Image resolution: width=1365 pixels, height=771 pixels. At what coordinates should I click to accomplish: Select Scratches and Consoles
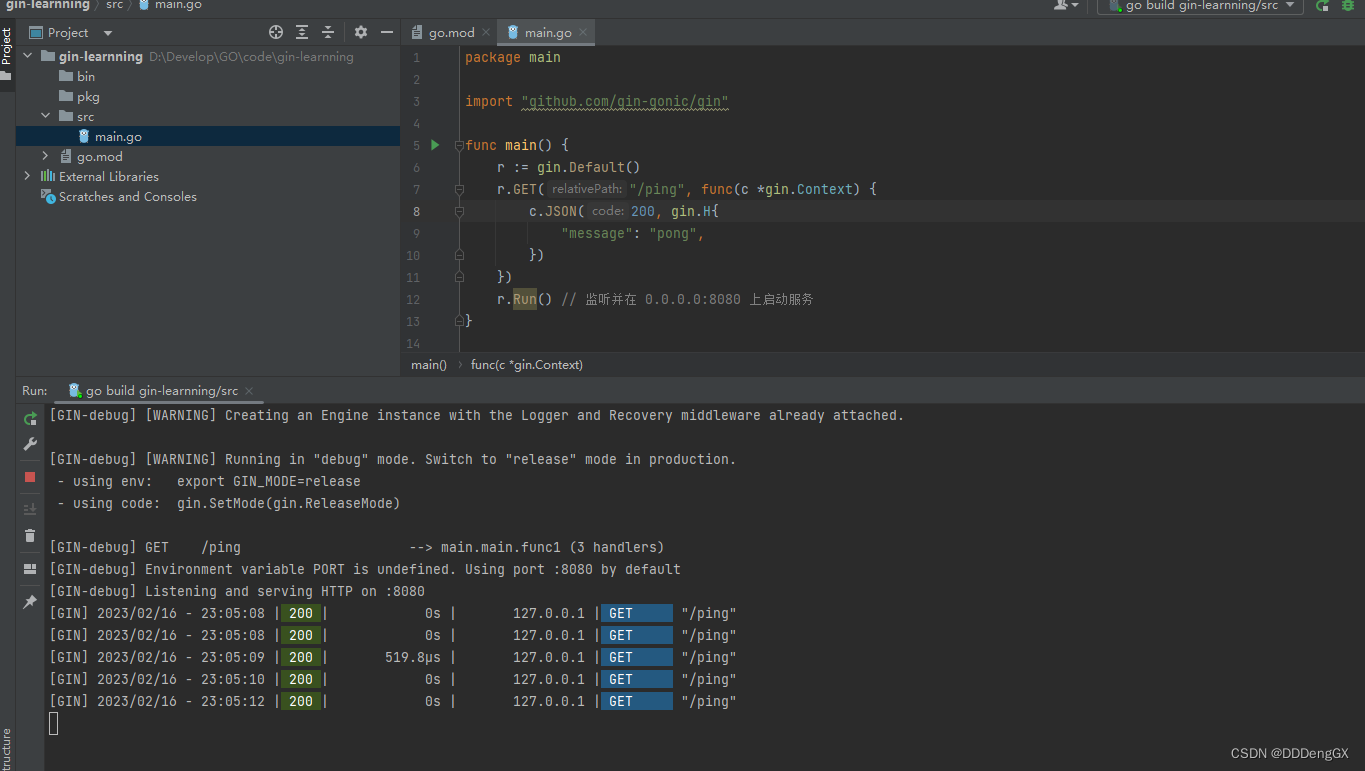[127, 197]
